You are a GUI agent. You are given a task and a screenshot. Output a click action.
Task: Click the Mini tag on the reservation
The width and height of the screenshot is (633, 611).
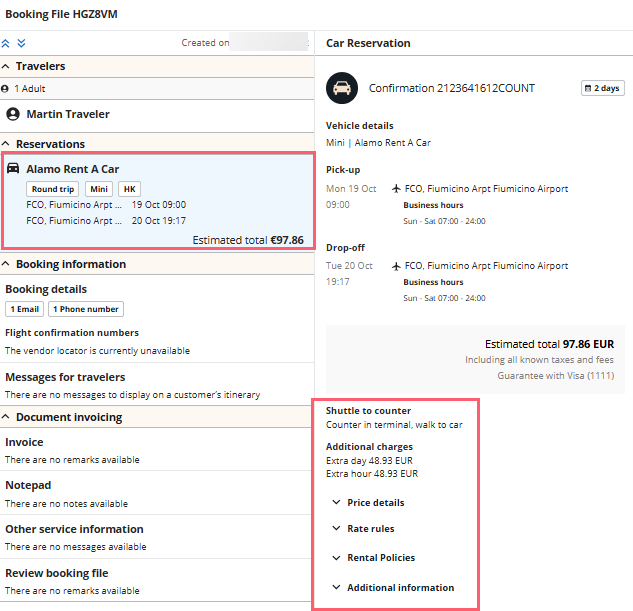pos(99,189)
